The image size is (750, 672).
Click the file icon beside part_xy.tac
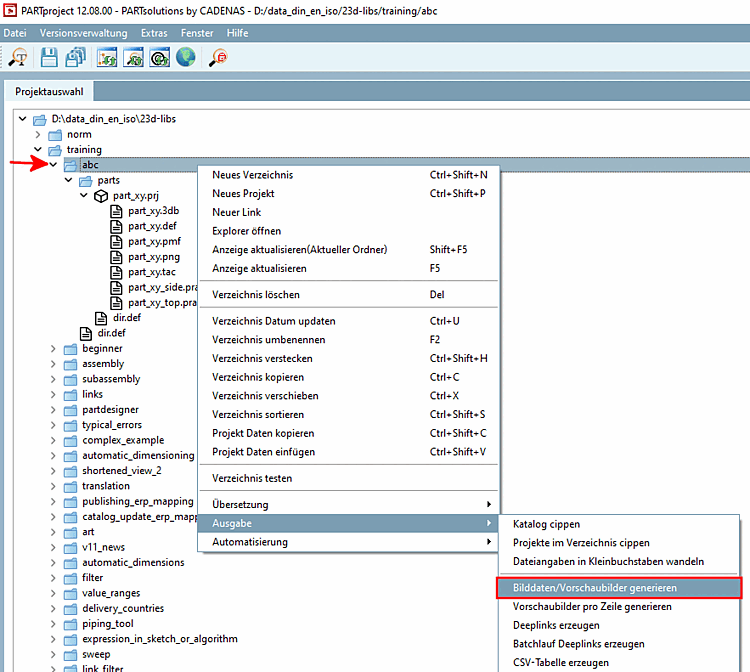116,272
